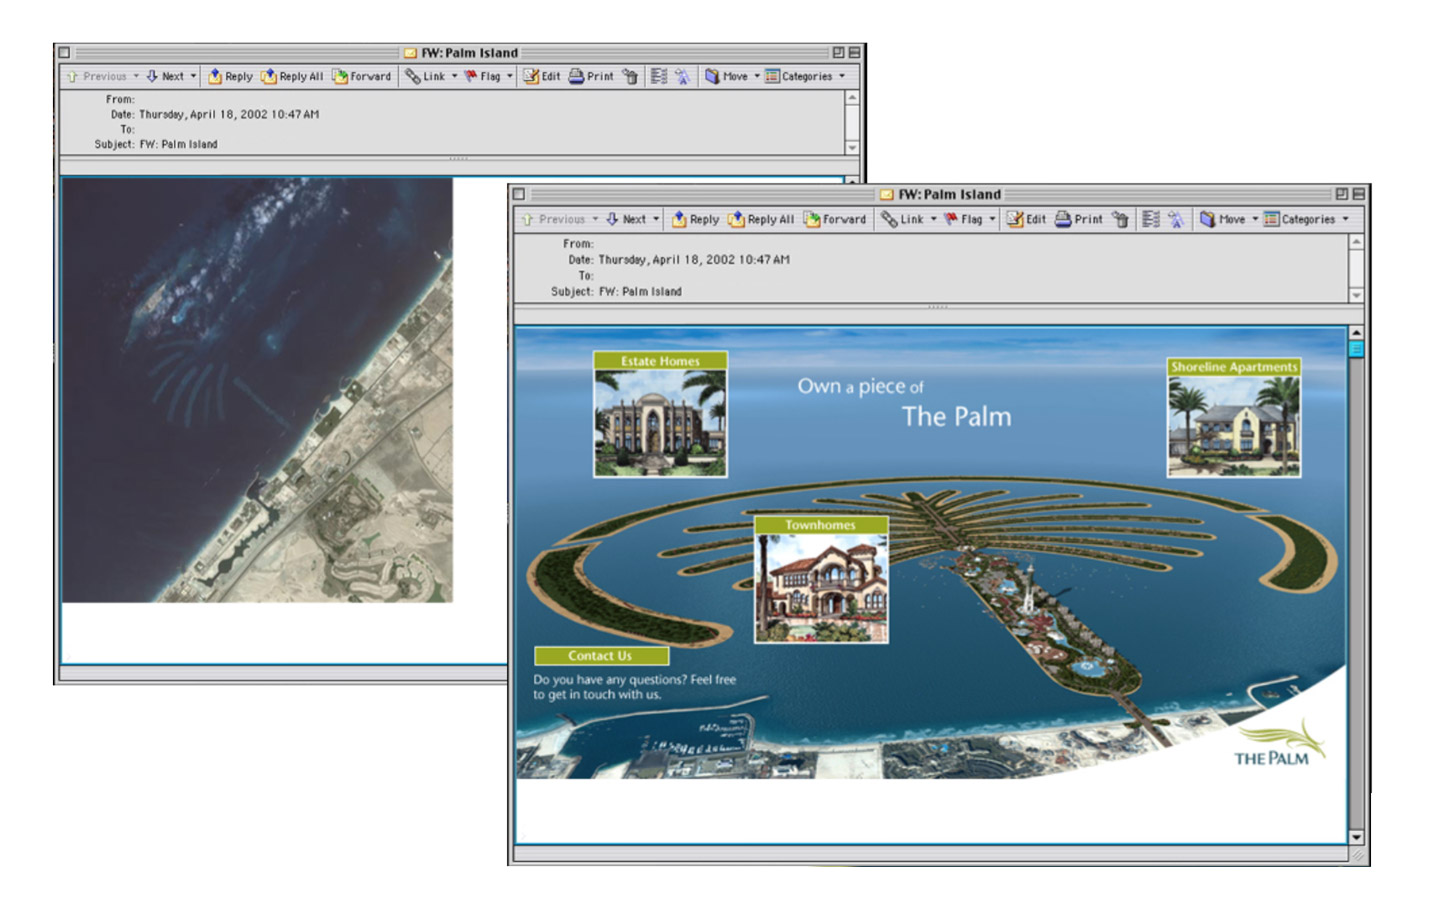Click the trash can icon in the front window
Image resolution: width=1440 pixels, height=900 pixels.
point(1120,219)
